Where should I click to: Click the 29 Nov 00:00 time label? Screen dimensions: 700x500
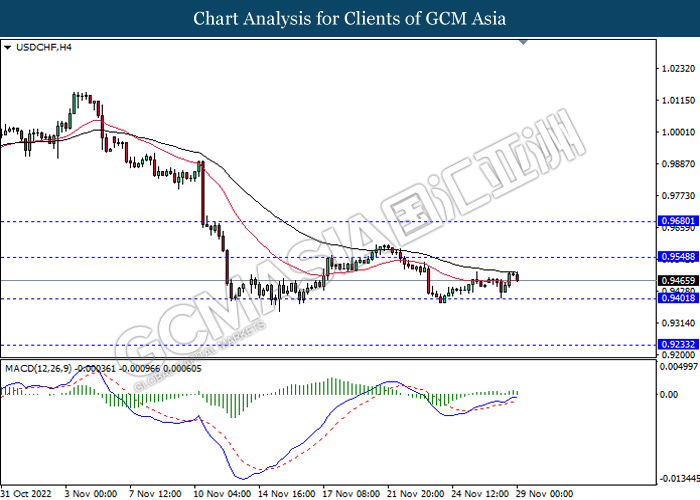pos(544,494)
